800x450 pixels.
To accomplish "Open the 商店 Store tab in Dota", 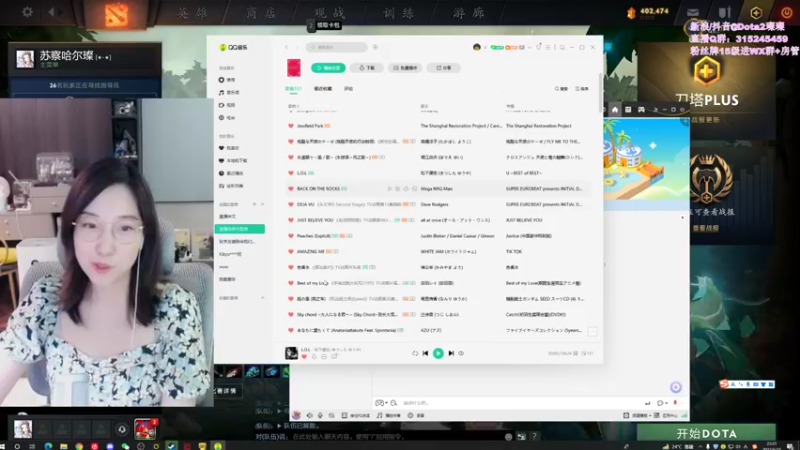I will click(261, 13).
